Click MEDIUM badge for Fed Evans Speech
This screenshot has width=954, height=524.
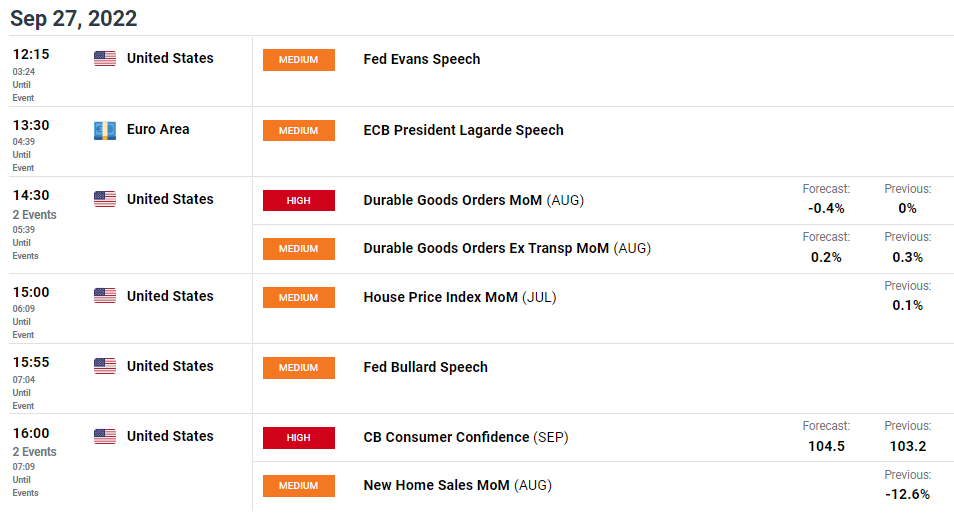[x=299, y=60]
